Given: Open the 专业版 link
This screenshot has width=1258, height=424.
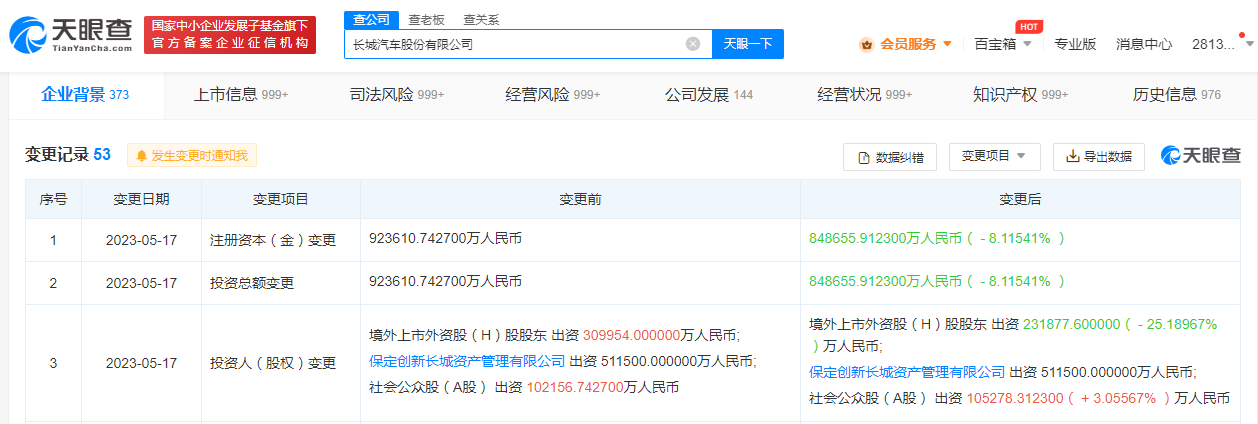Looking at the screenshot, I should tap(1075, 44).
